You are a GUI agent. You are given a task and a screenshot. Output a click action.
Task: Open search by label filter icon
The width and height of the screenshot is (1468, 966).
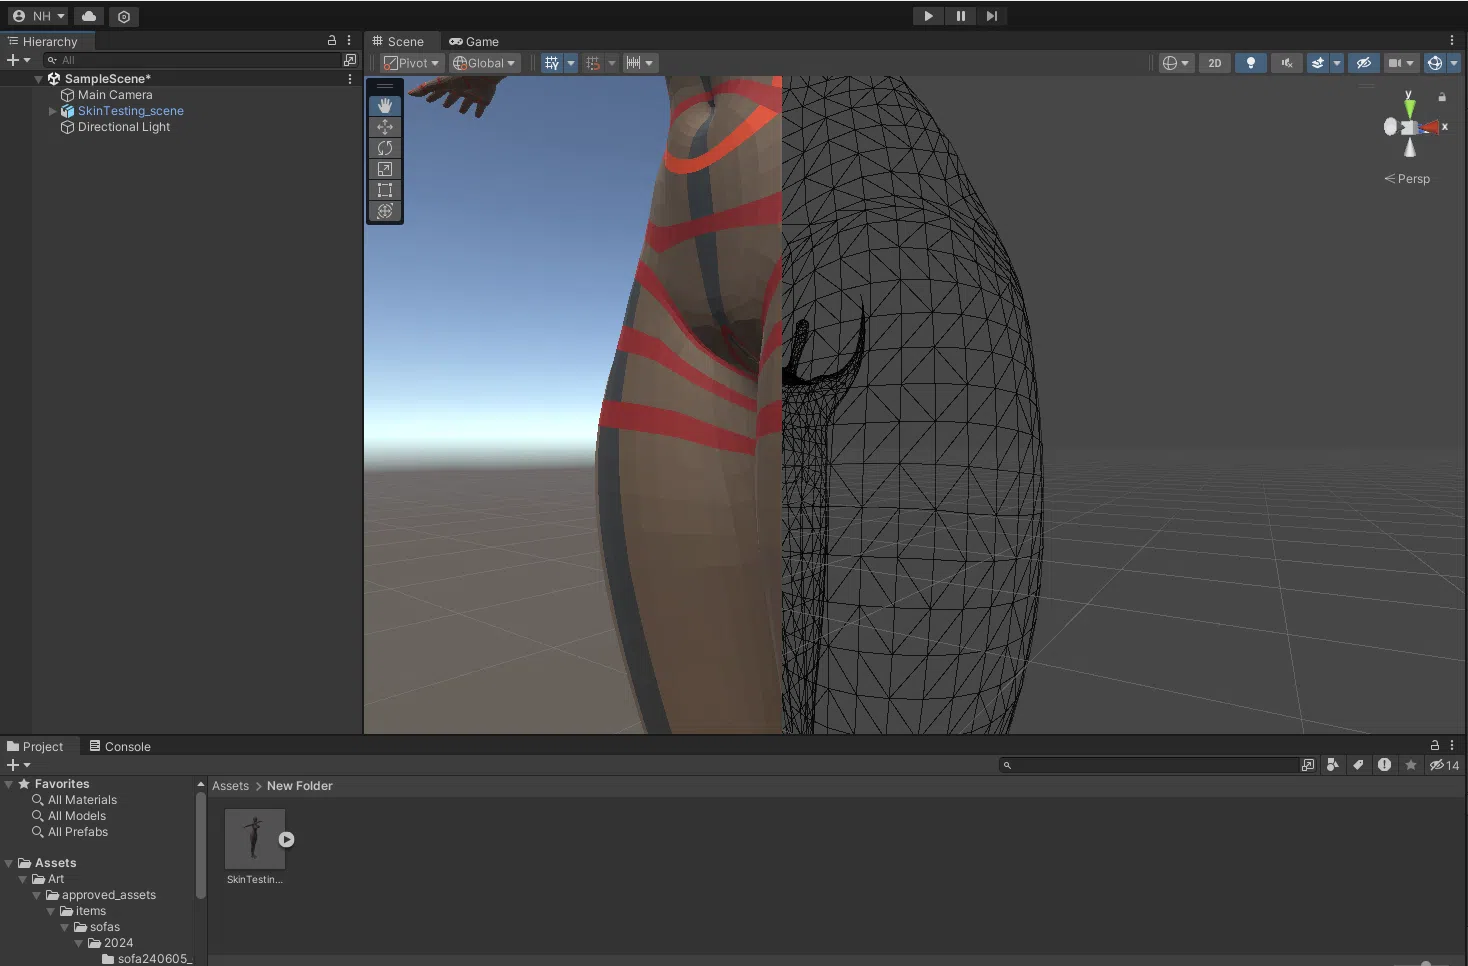pyautogui.click(x=1358, y=765)
